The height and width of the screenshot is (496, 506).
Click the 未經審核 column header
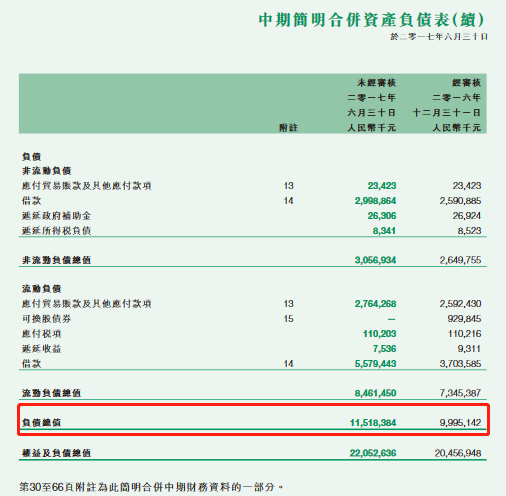(376, 83)
